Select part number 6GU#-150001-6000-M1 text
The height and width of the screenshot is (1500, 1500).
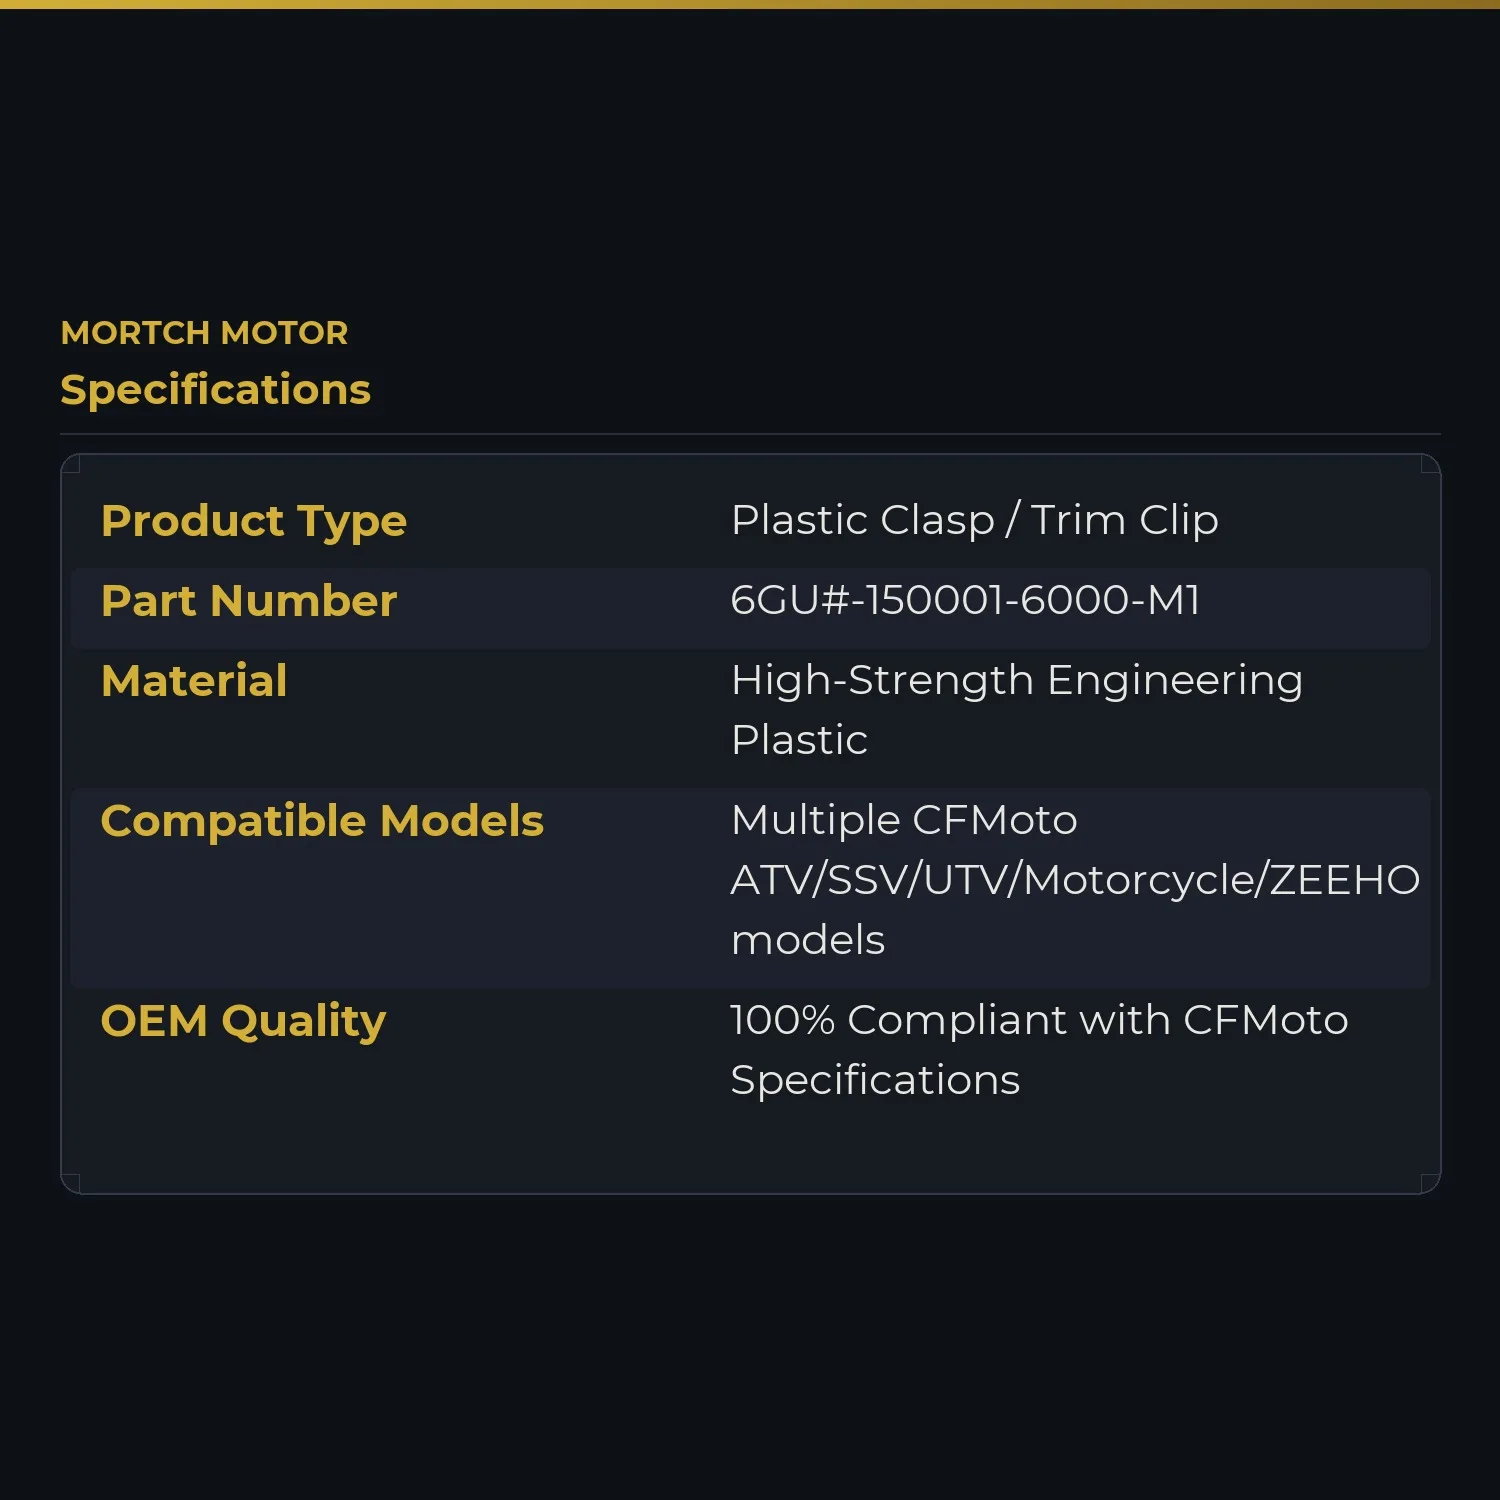(x=965, y=600)
